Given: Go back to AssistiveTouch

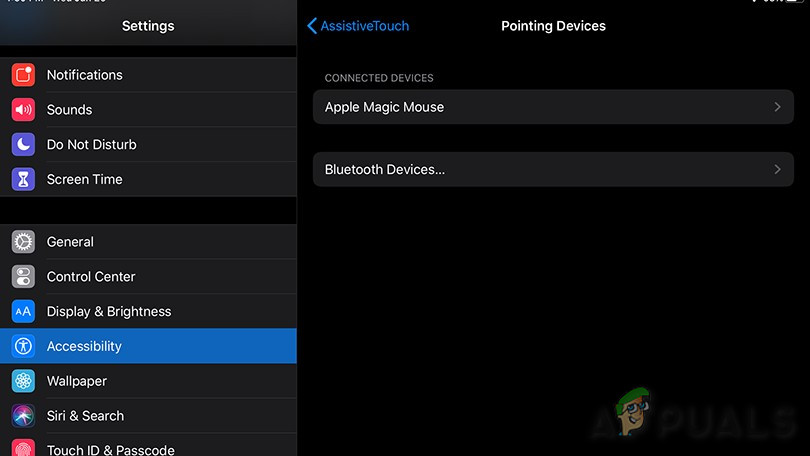Looking at the screenshot, I should [358, 26].
